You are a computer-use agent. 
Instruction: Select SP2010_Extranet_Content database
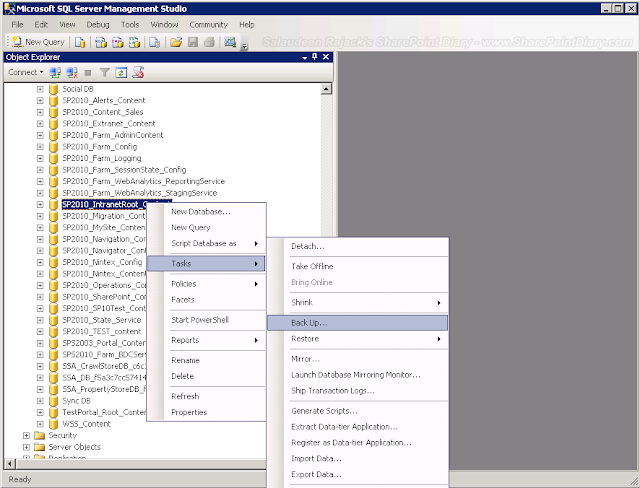pos(109,123)
